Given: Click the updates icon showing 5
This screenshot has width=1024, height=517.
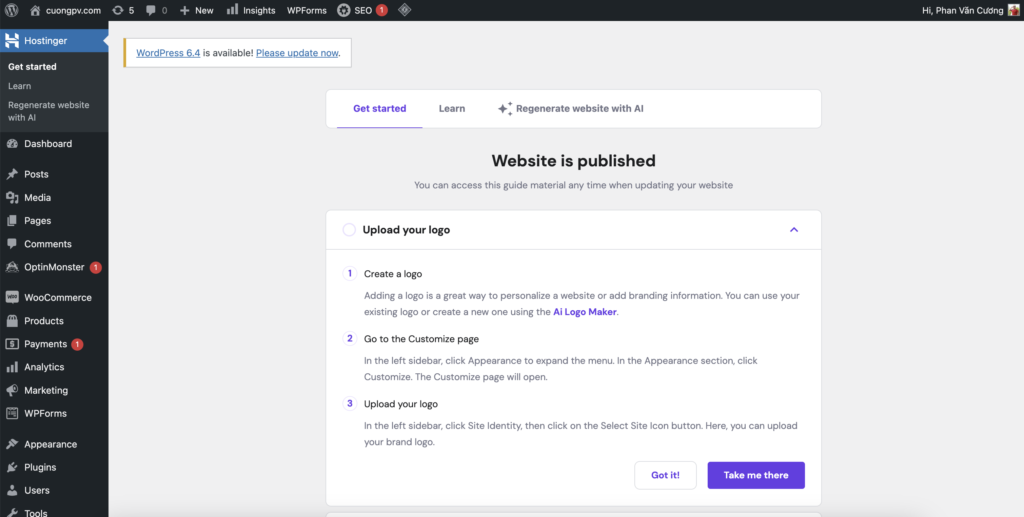Looking at the screenshot, I should pos(118,10).
